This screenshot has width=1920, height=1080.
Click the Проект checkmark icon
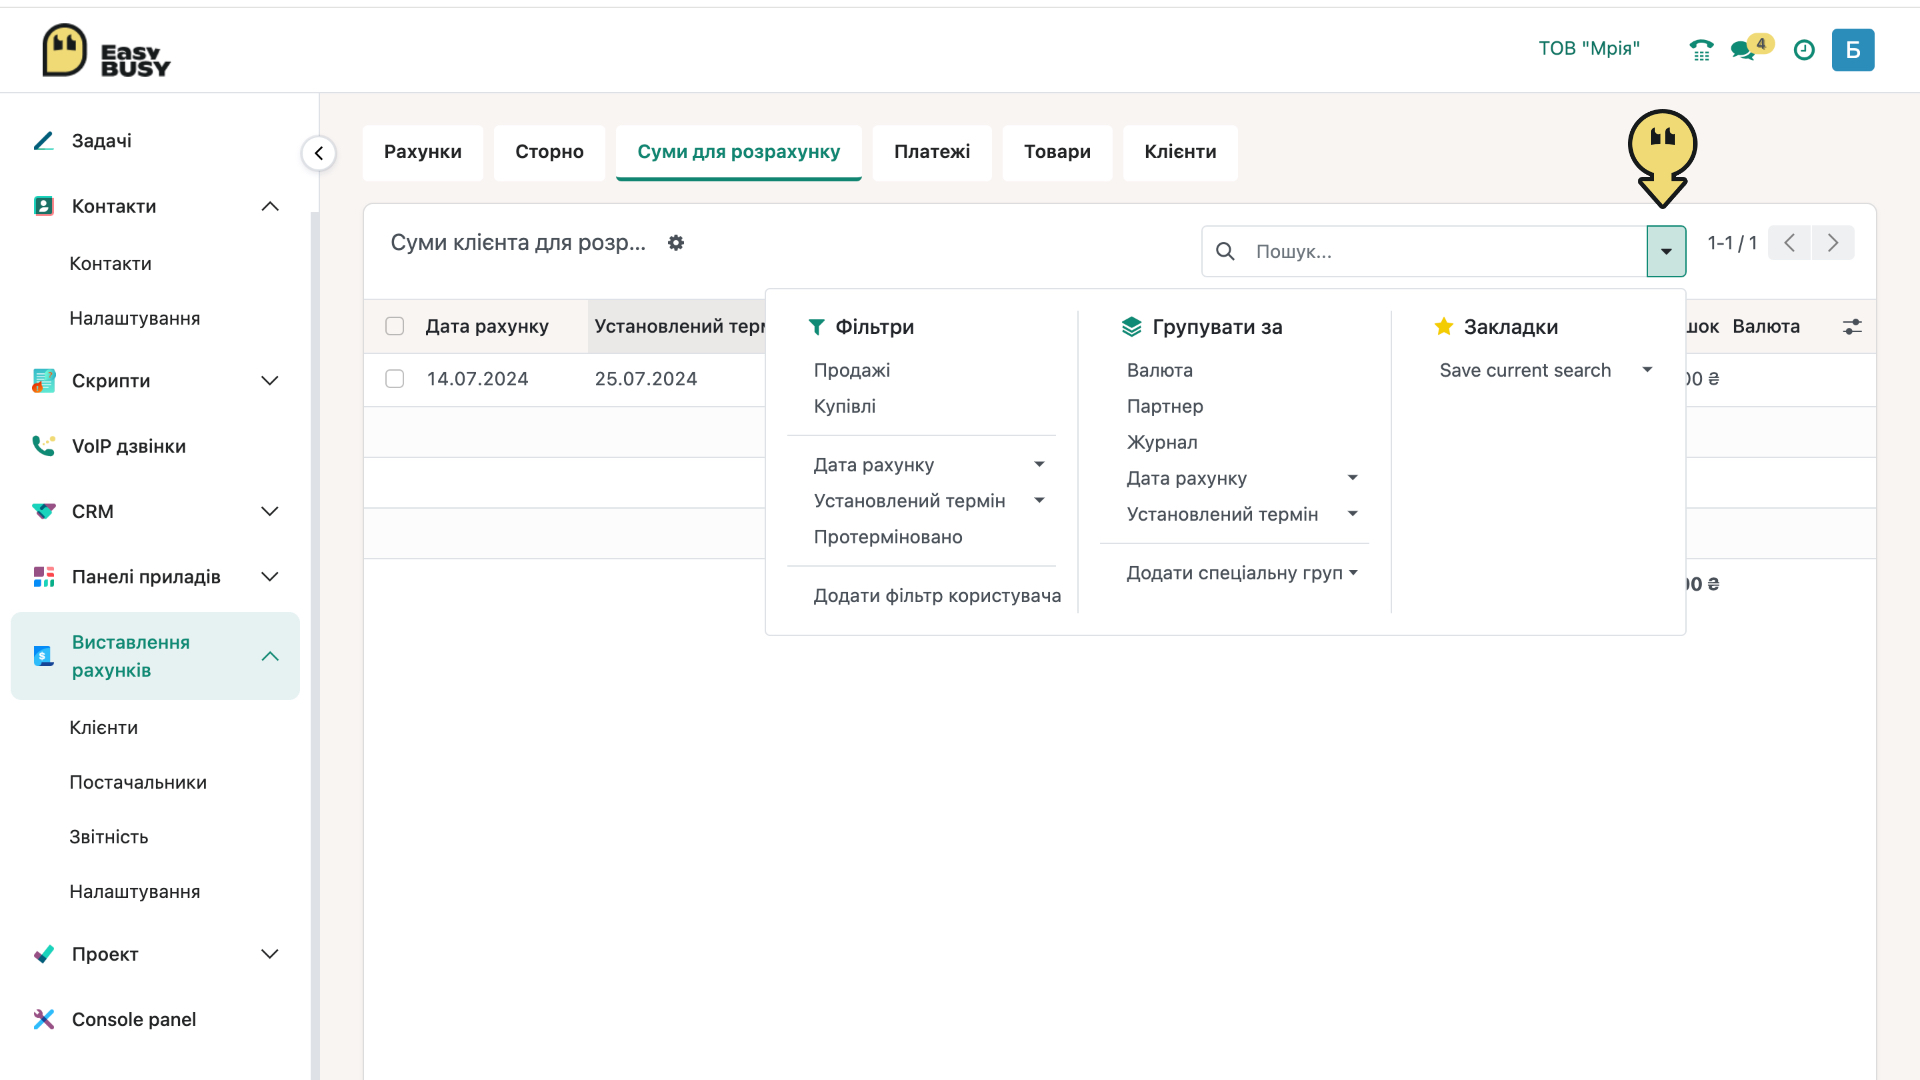(x=43, y=954)
